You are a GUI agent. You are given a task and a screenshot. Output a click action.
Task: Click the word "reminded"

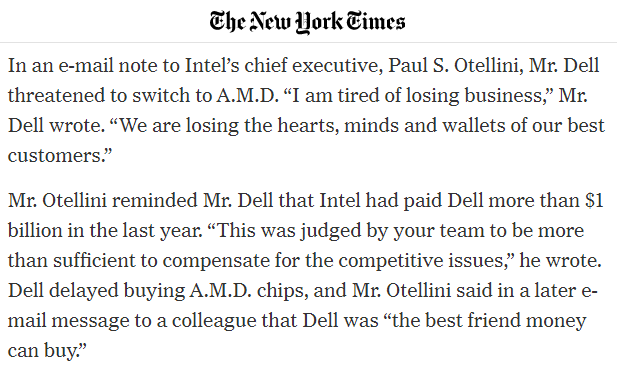tap(155, 200)
